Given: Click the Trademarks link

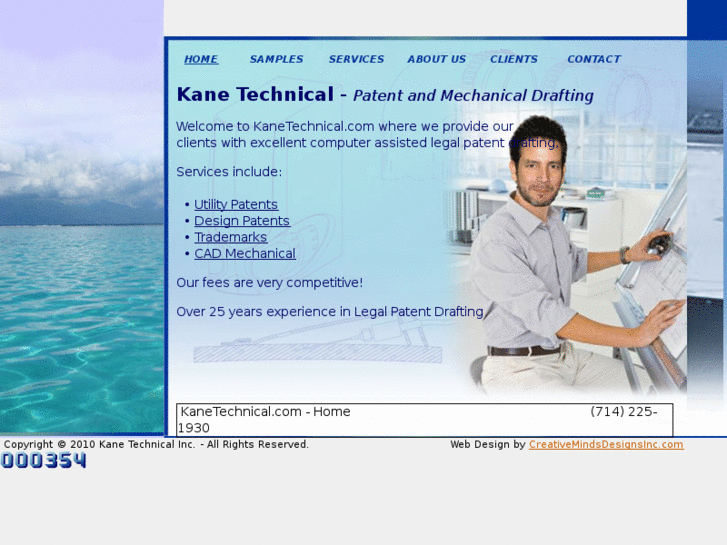Looking at the screenshot, I should tap(230, 237).
